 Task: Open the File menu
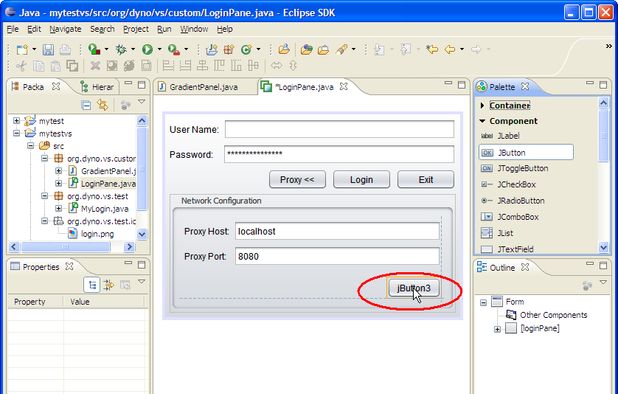(13, 29)
